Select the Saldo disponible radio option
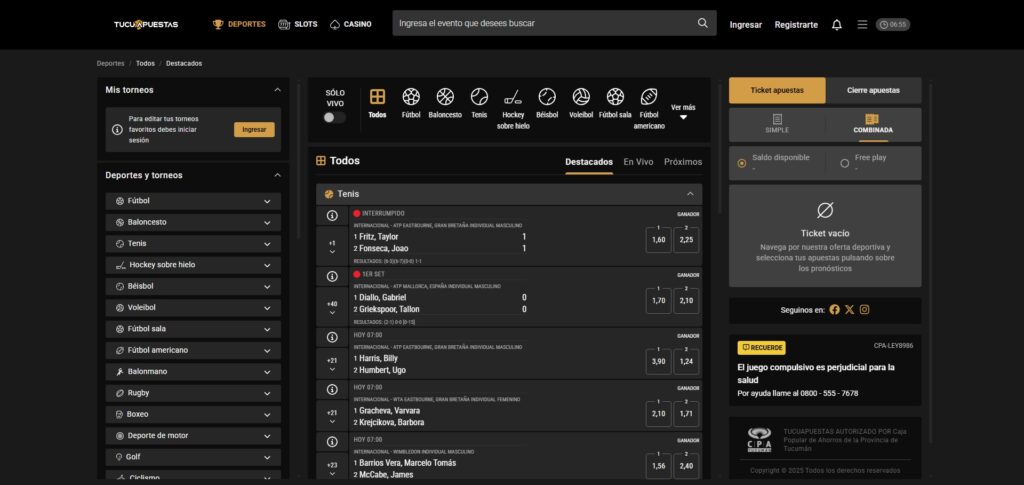Image resolution: width=1024 pixels, height=485 pixels. (742, 163)
